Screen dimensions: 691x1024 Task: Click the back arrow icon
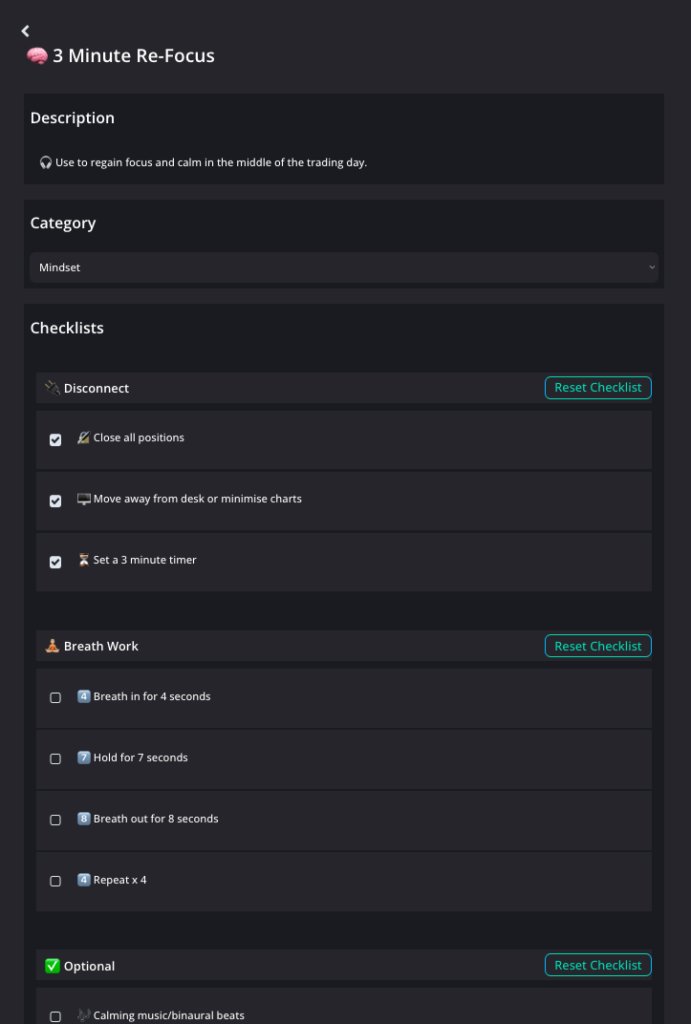click(26, 31)
